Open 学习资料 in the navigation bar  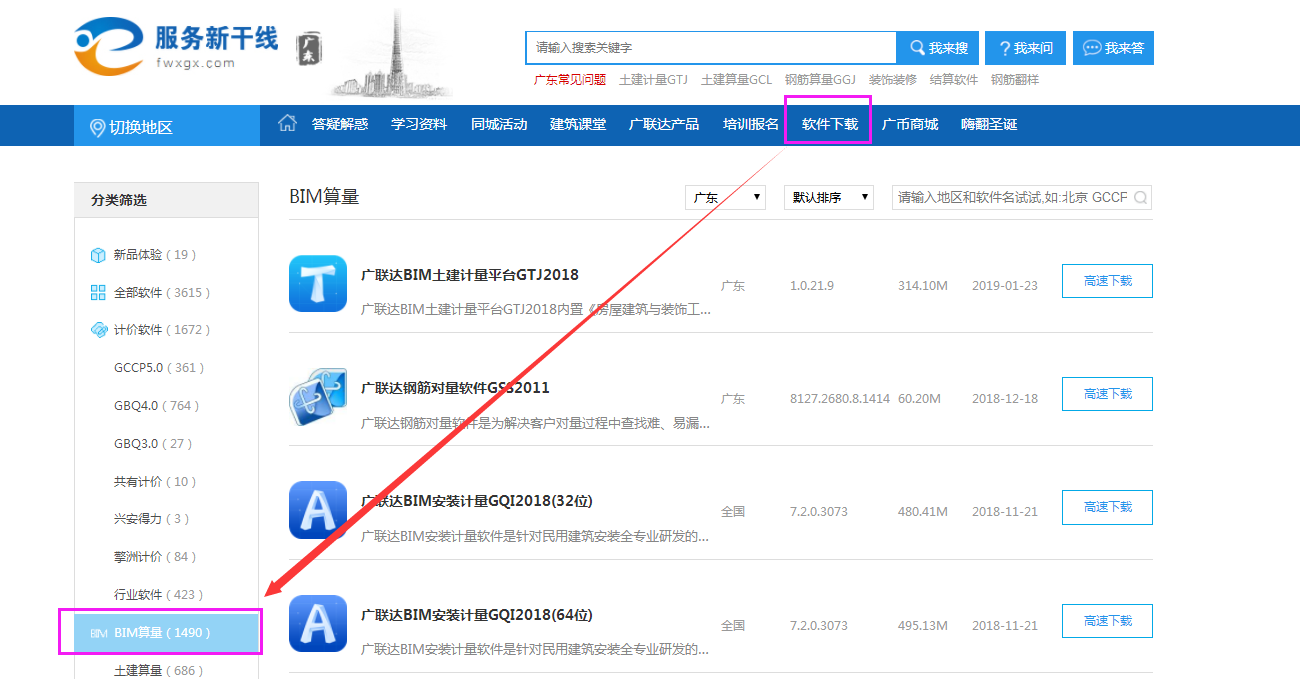click(x=419, y=124)
